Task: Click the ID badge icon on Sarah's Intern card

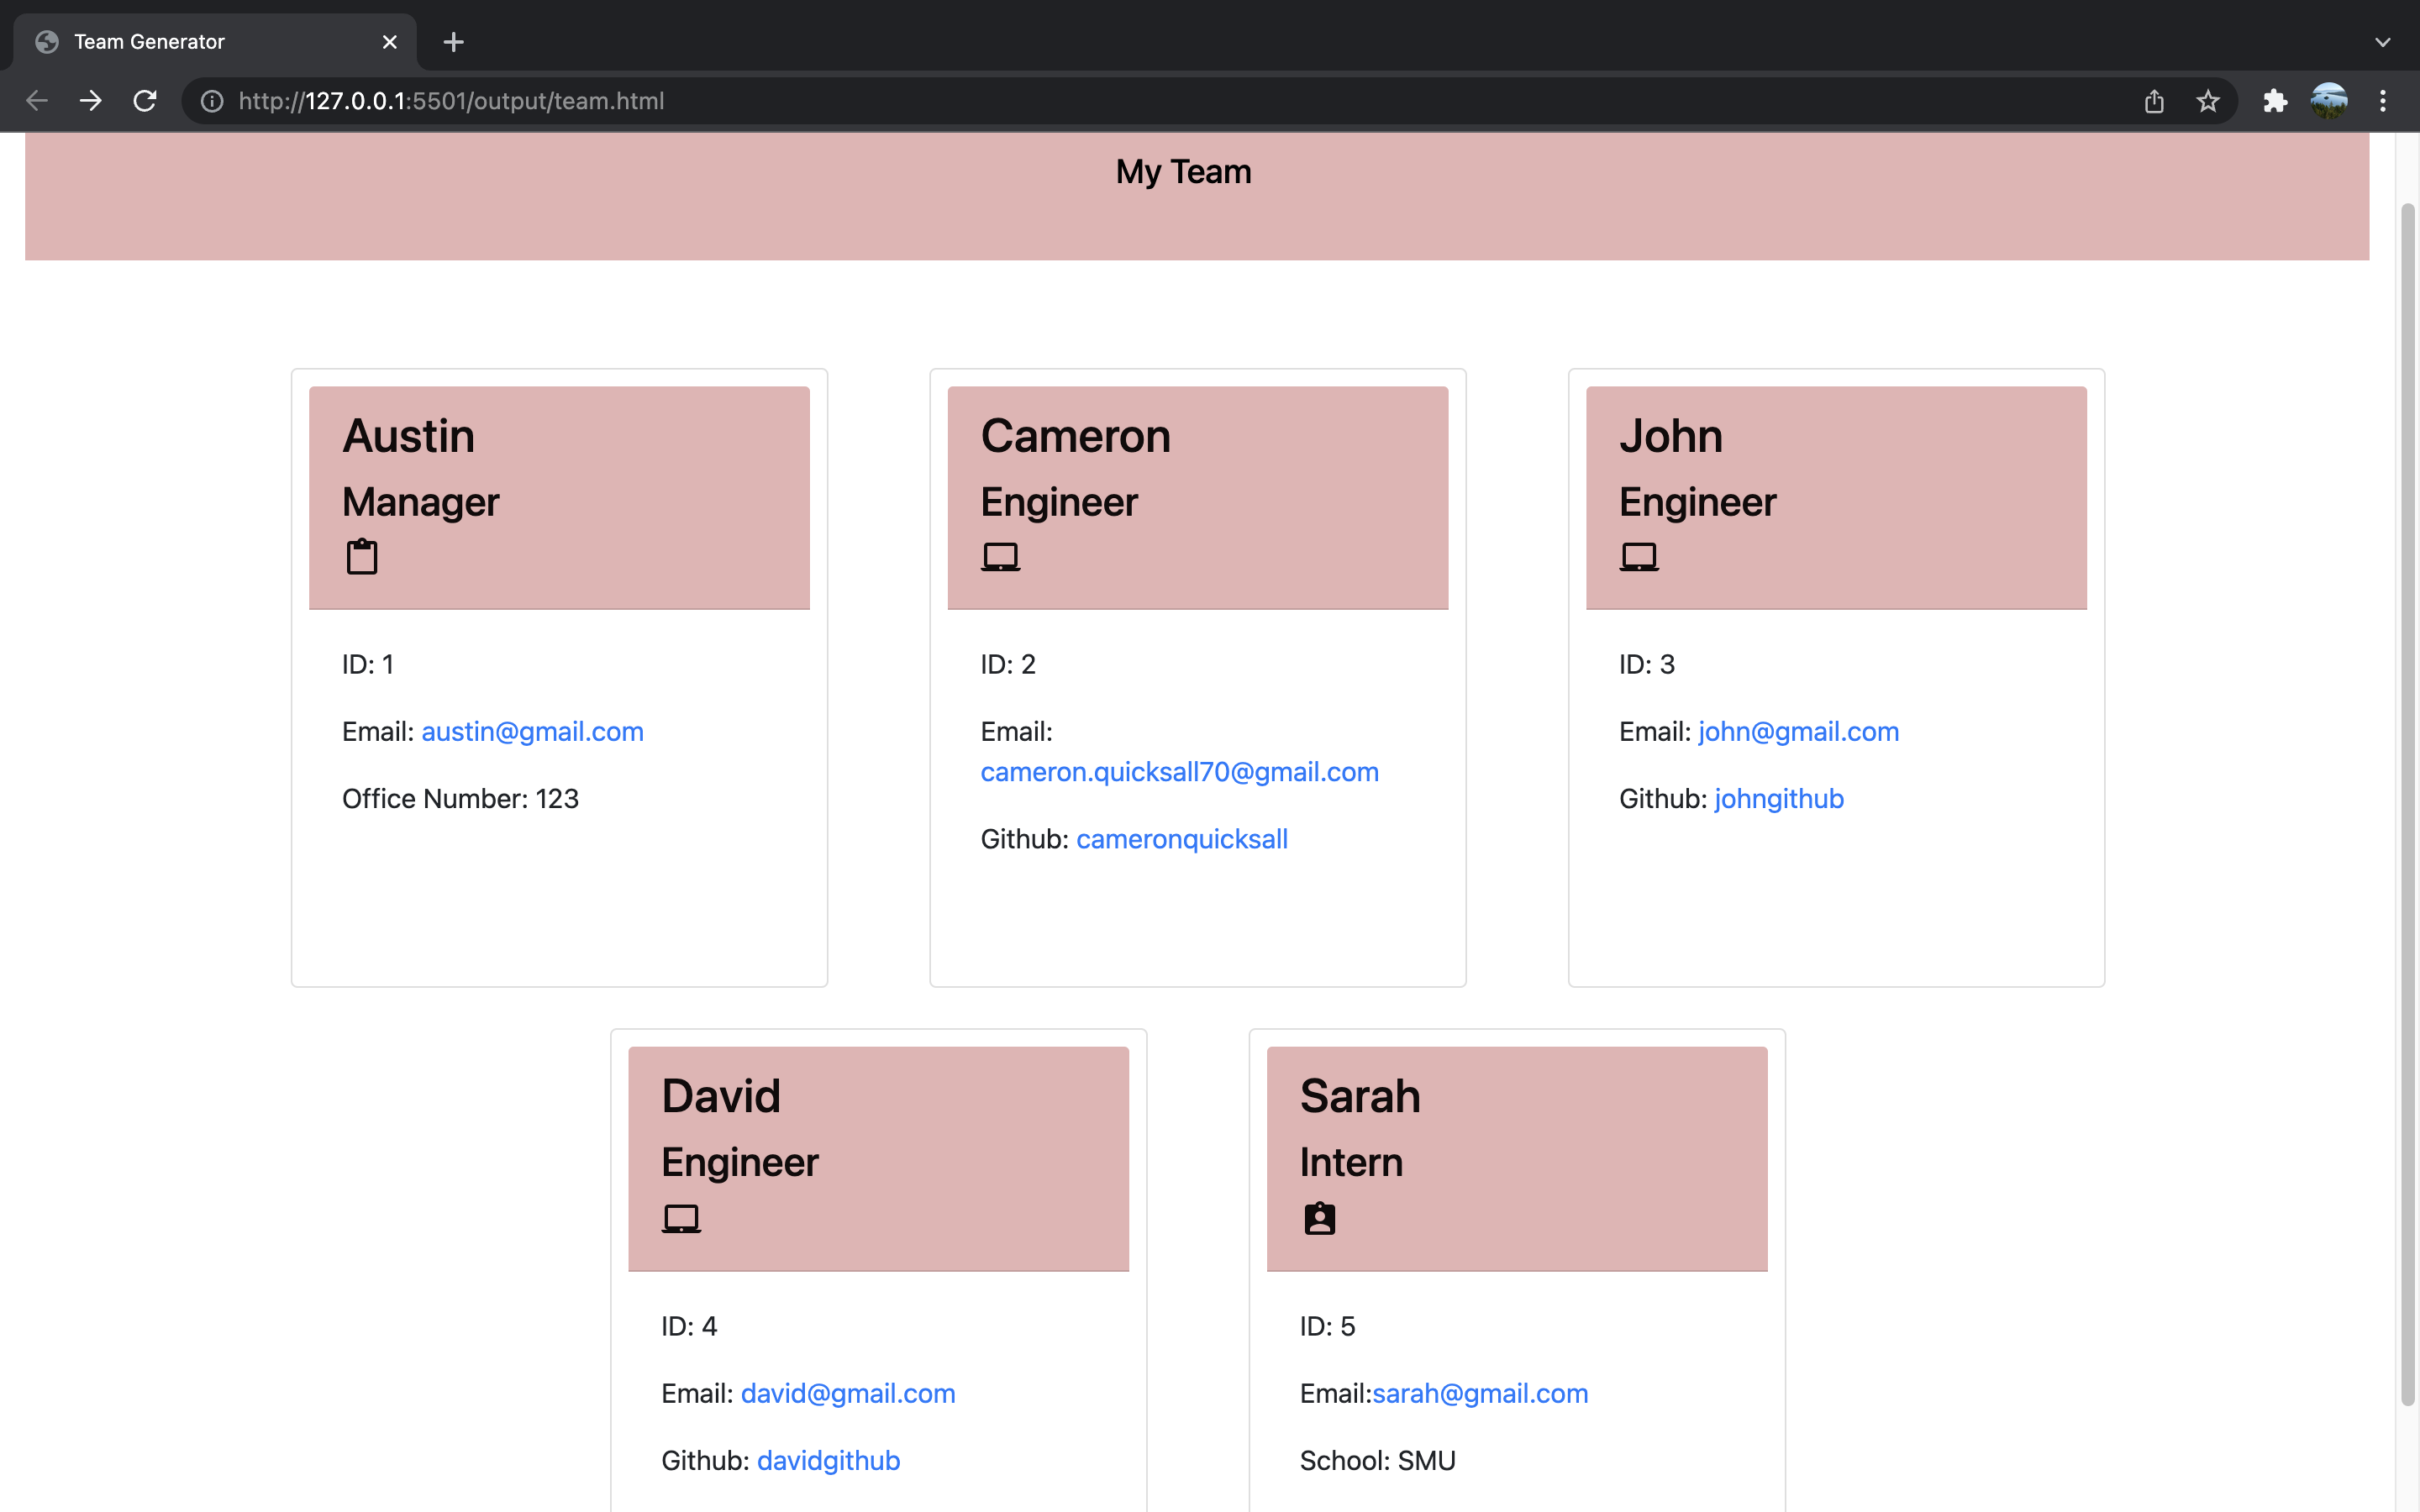Action: (1319, 1218)
